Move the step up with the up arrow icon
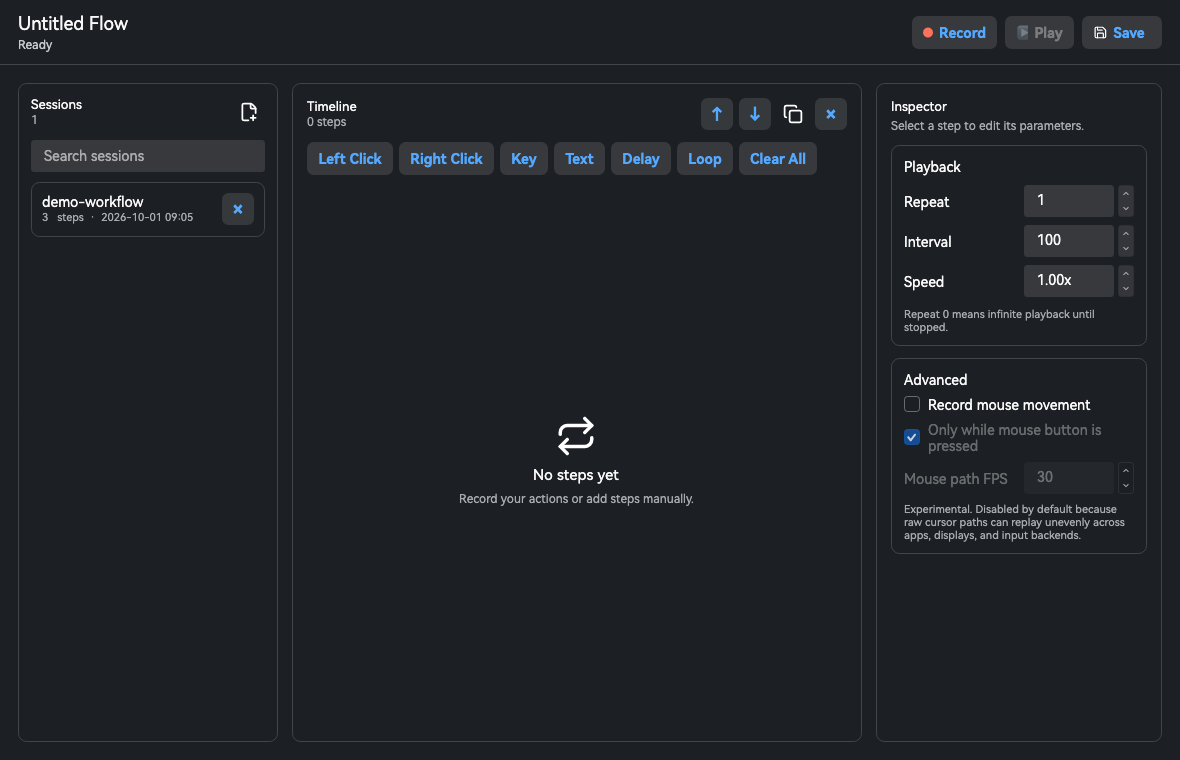Screen dimensions: 1180x760 coord(716,114)
